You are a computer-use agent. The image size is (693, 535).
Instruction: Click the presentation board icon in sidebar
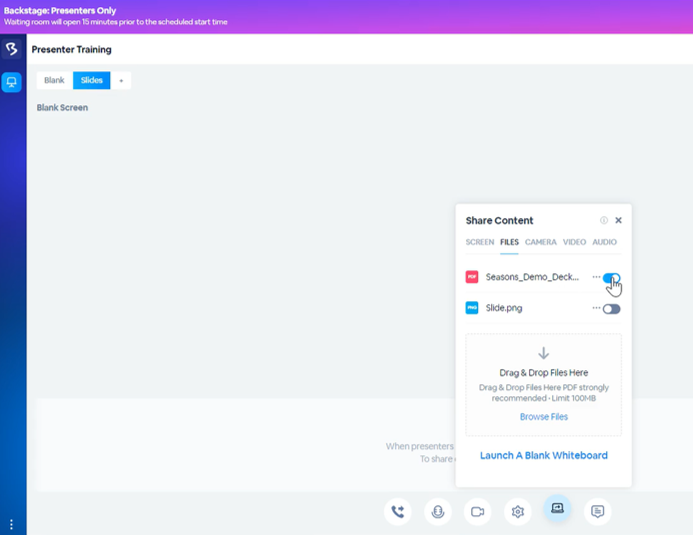pos(12,82)
